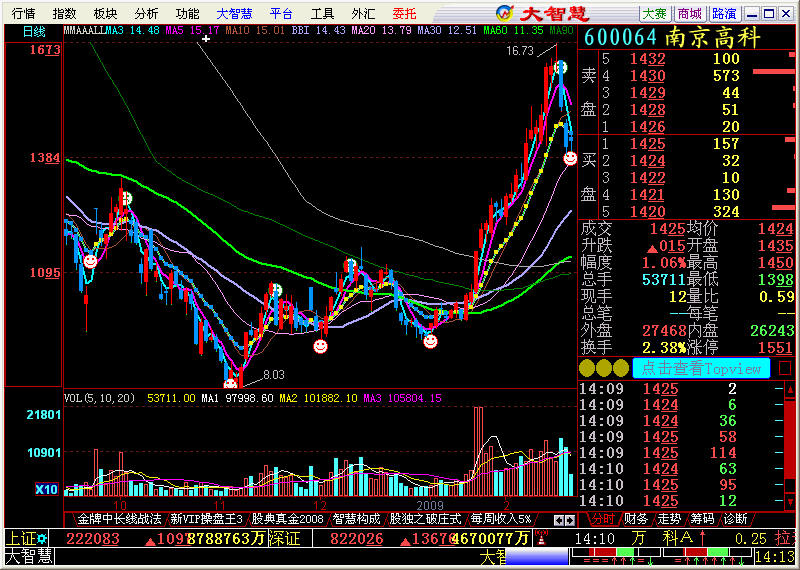
Task: Click the third yellow circle indicator
Action: [x=620, y=368]
